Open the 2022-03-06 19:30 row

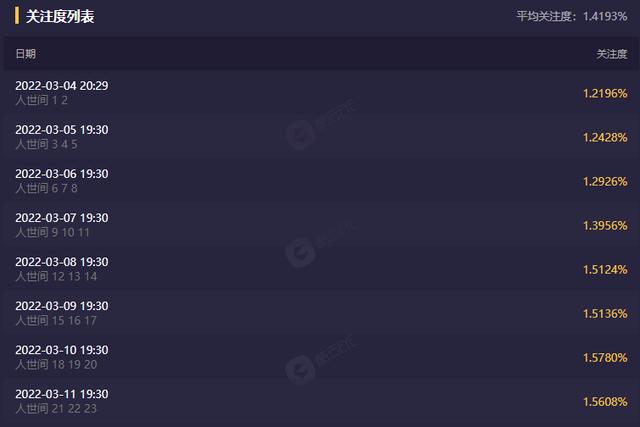coord(320,181)
